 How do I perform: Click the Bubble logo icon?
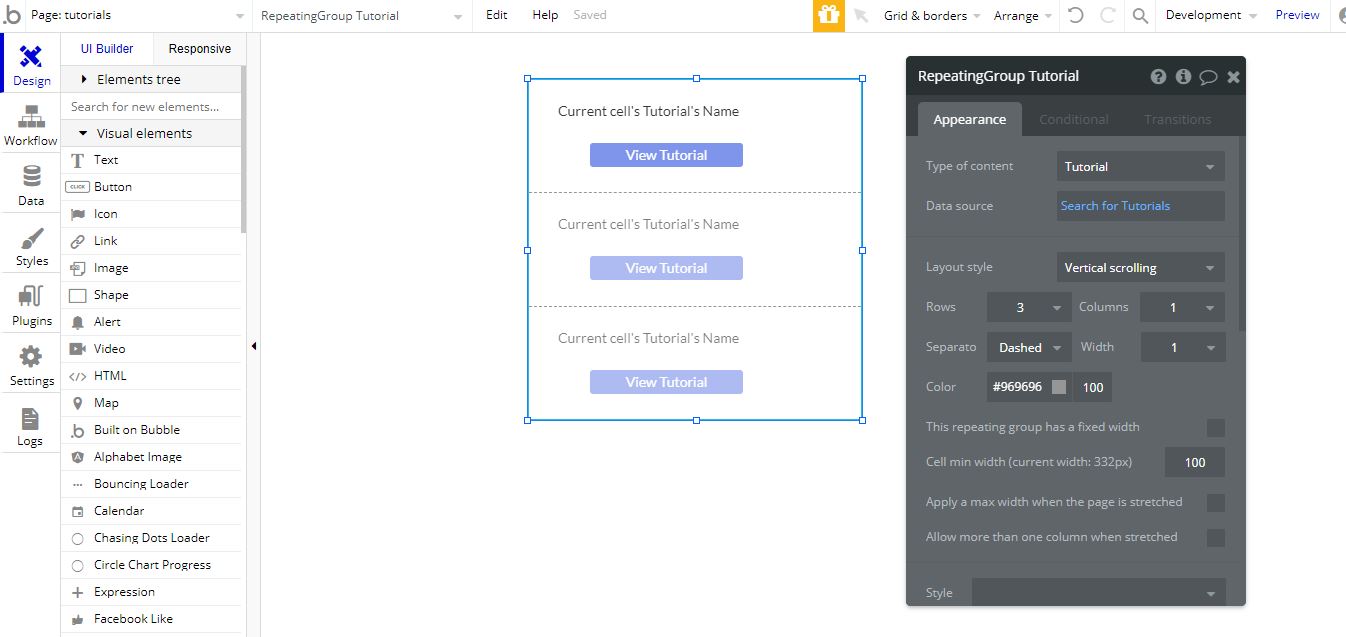tap(12, 15)
